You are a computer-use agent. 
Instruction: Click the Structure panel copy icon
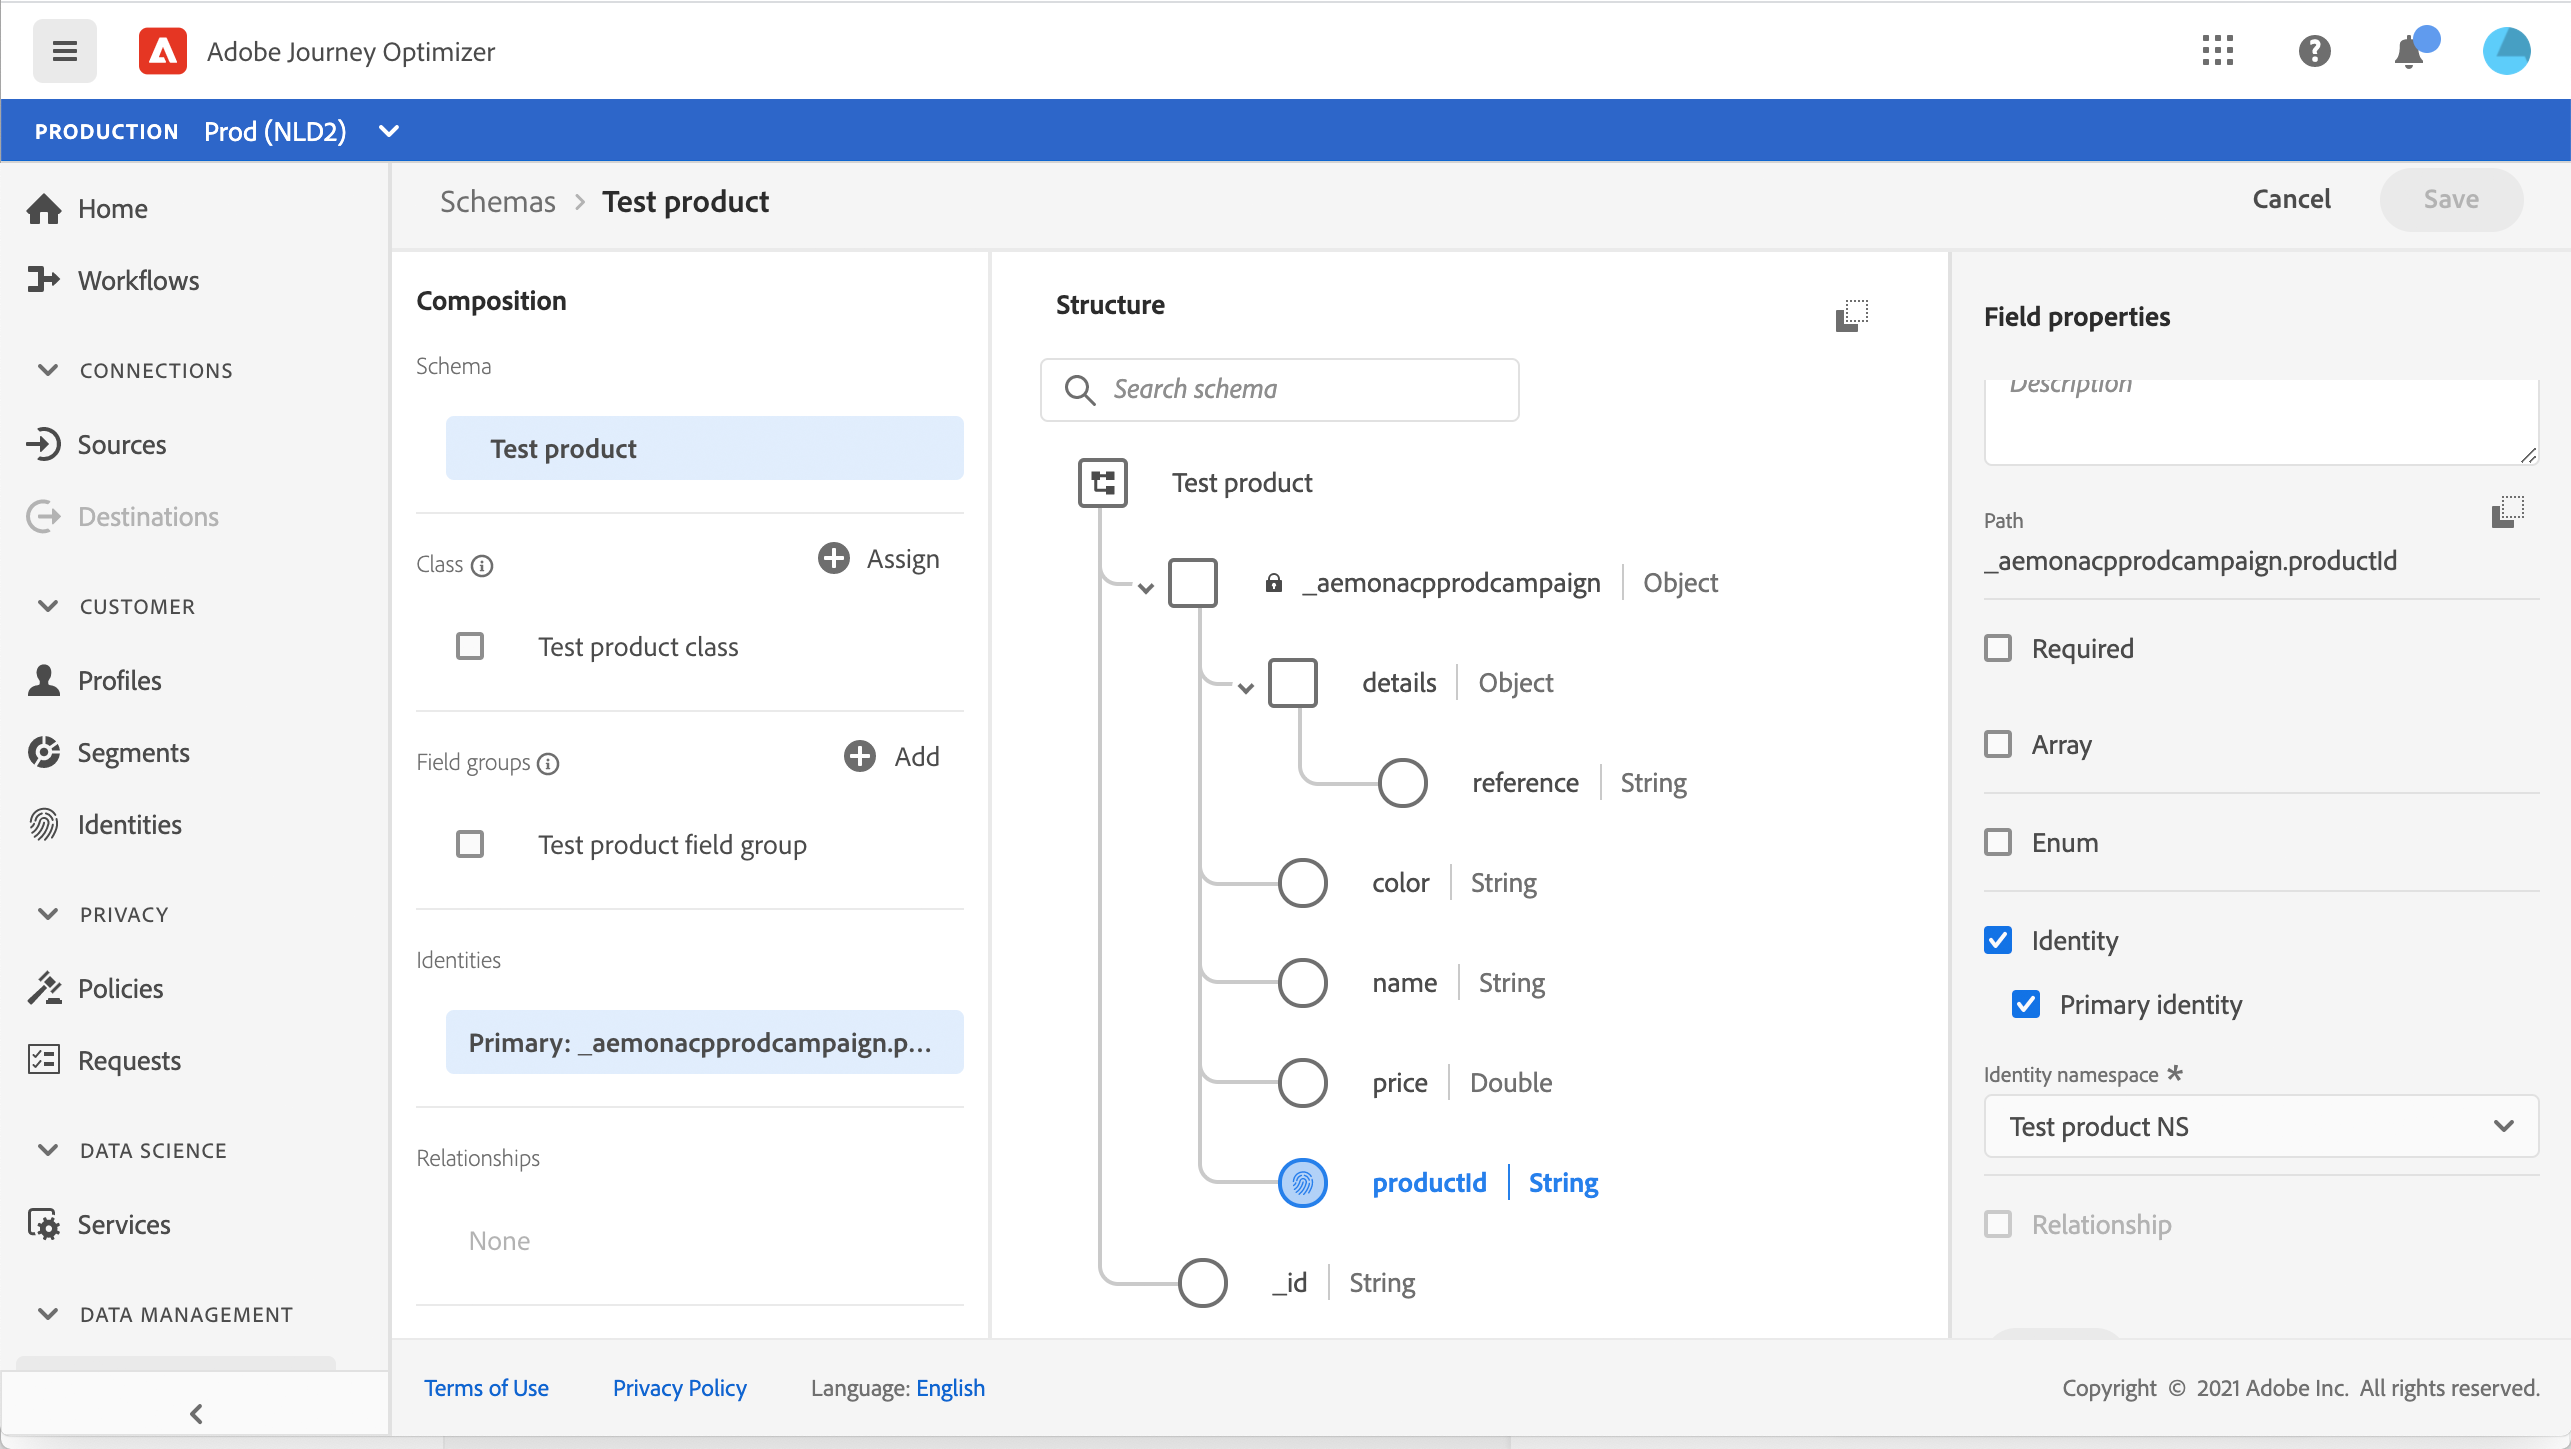[x=1851, y=315]
